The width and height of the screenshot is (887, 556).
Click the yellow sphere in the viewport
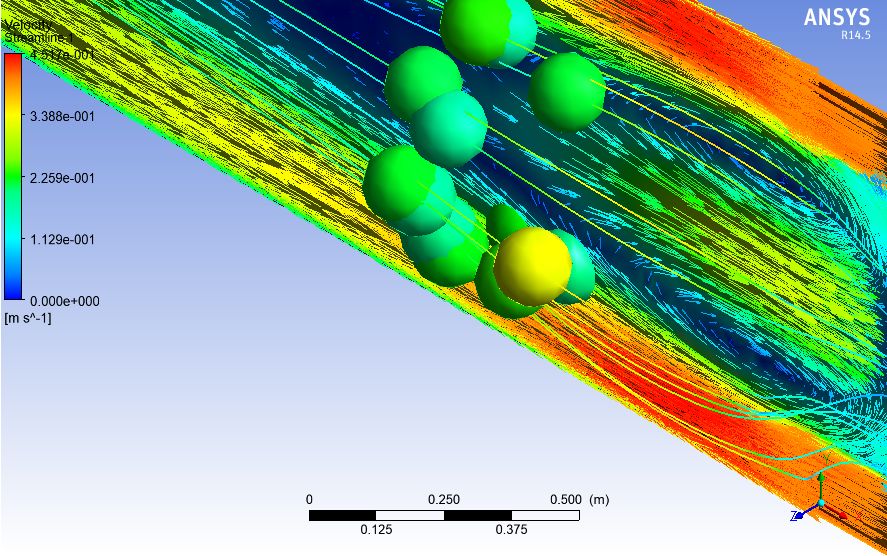[532, 266]
